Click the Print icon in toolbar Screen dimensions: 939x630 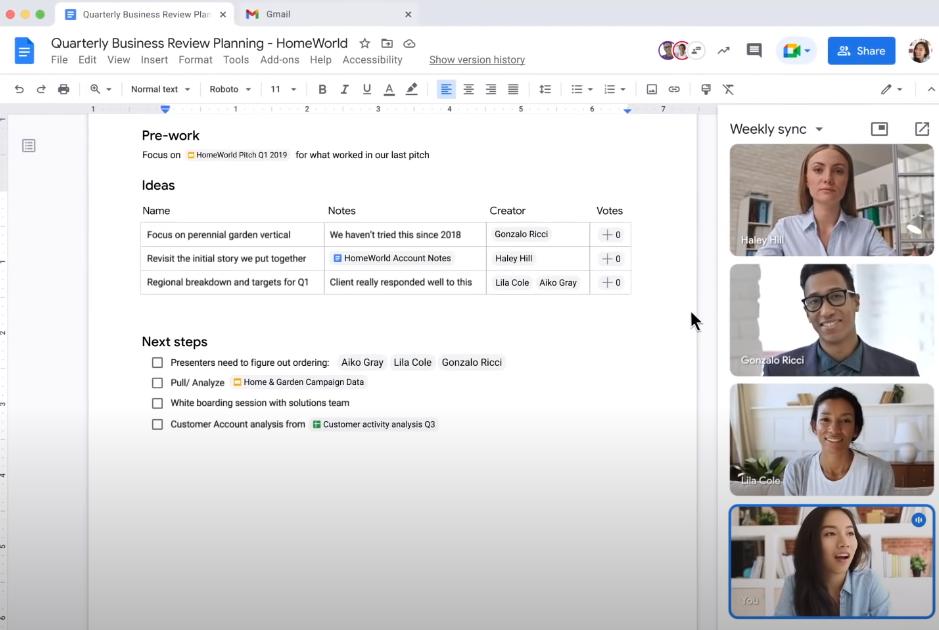click(x=64, y=89)
